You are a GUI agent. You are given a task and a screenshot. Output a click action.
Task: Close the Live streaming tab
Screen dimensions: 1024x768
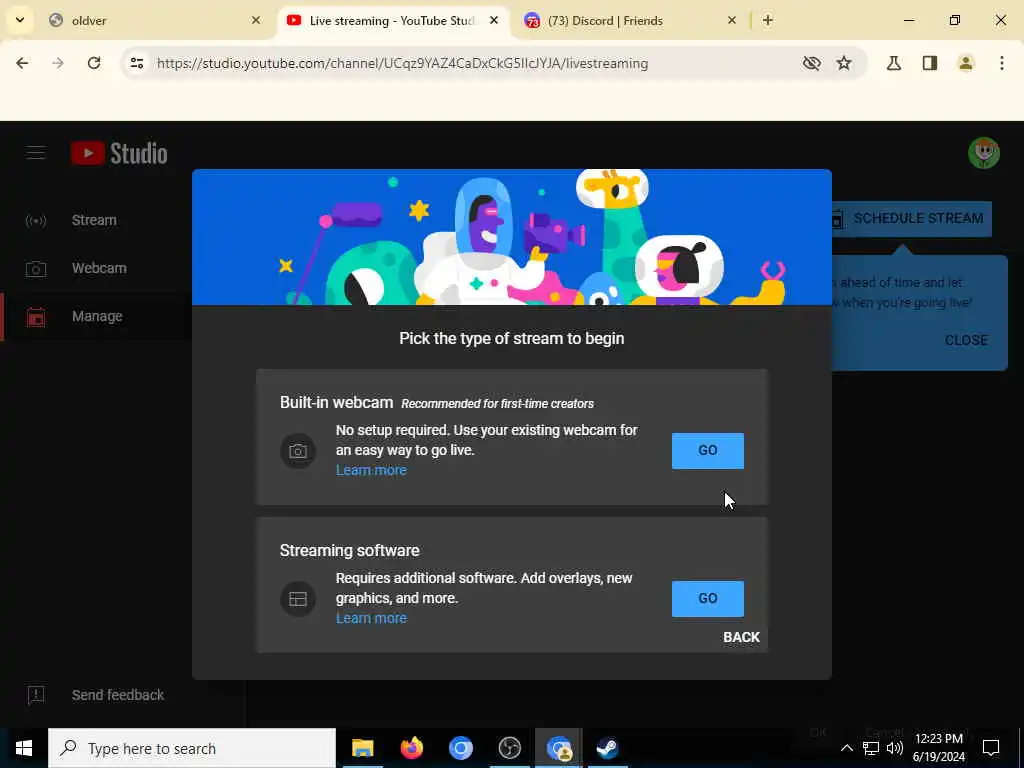click(494, 20)
